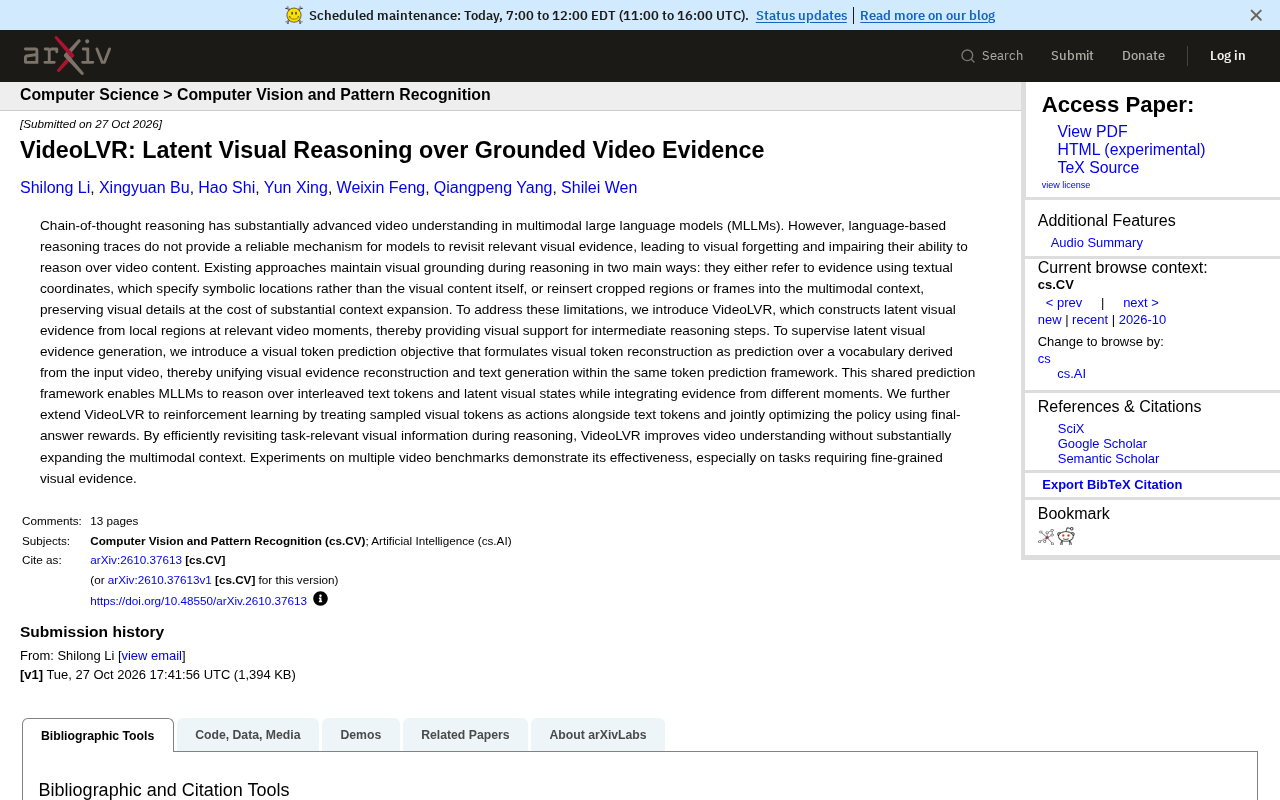Open the Status updates link
Screen dimensions: 1280x800
tap(801, 15)
